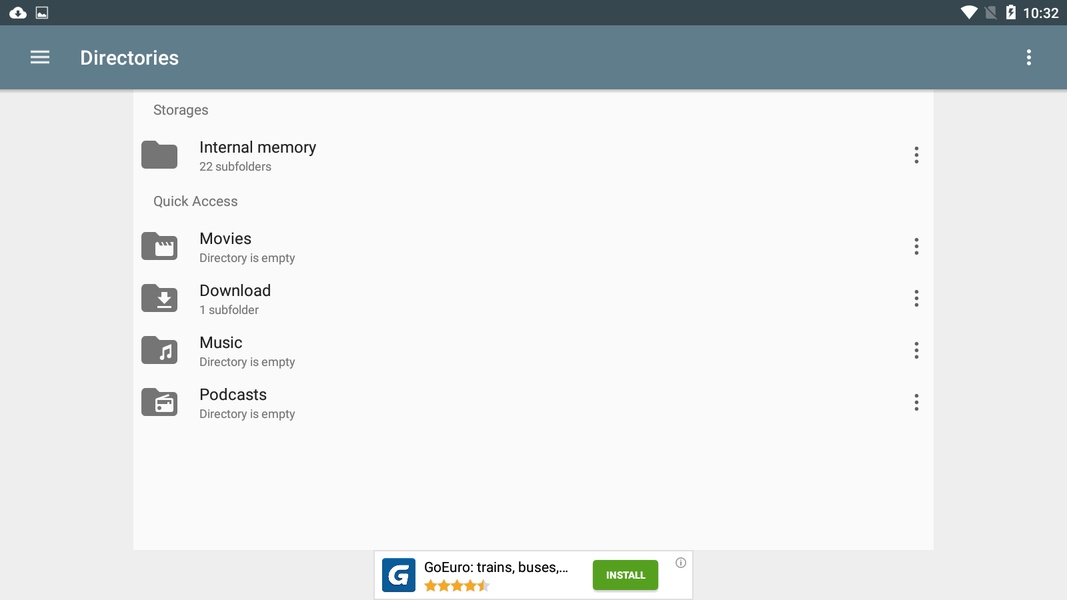Open the toolbar overflow options menu
Viewport: 1067px width, 600px height.
click(1028, 58)
